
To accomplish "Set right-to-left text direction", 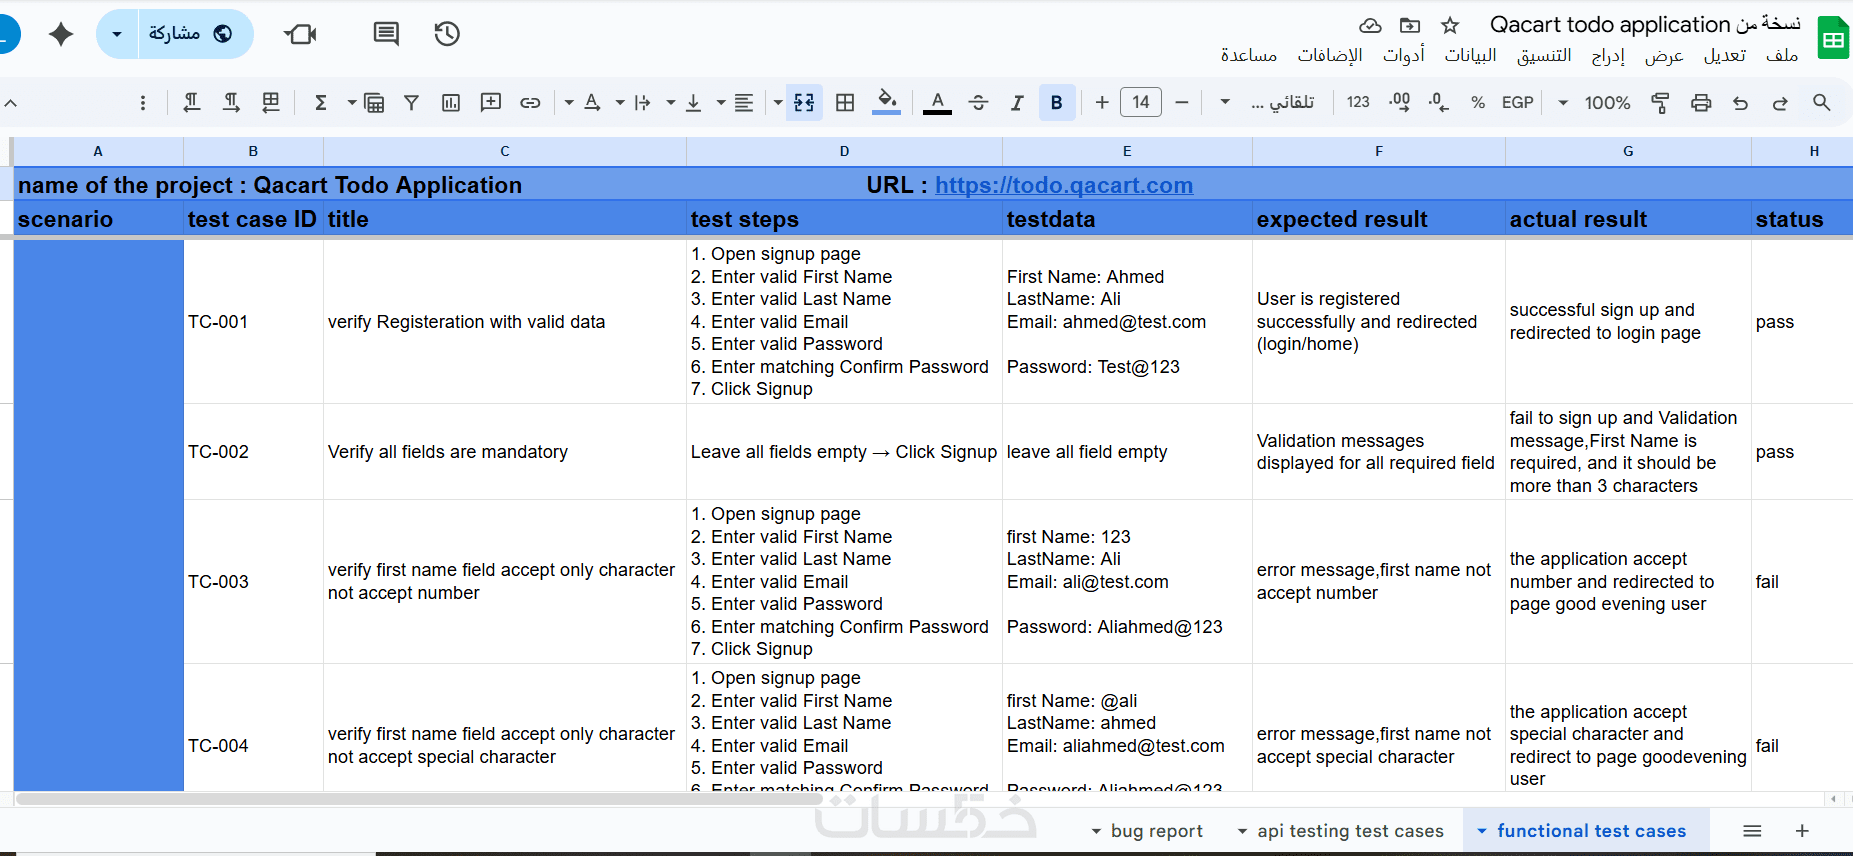I will coord(192,102).
